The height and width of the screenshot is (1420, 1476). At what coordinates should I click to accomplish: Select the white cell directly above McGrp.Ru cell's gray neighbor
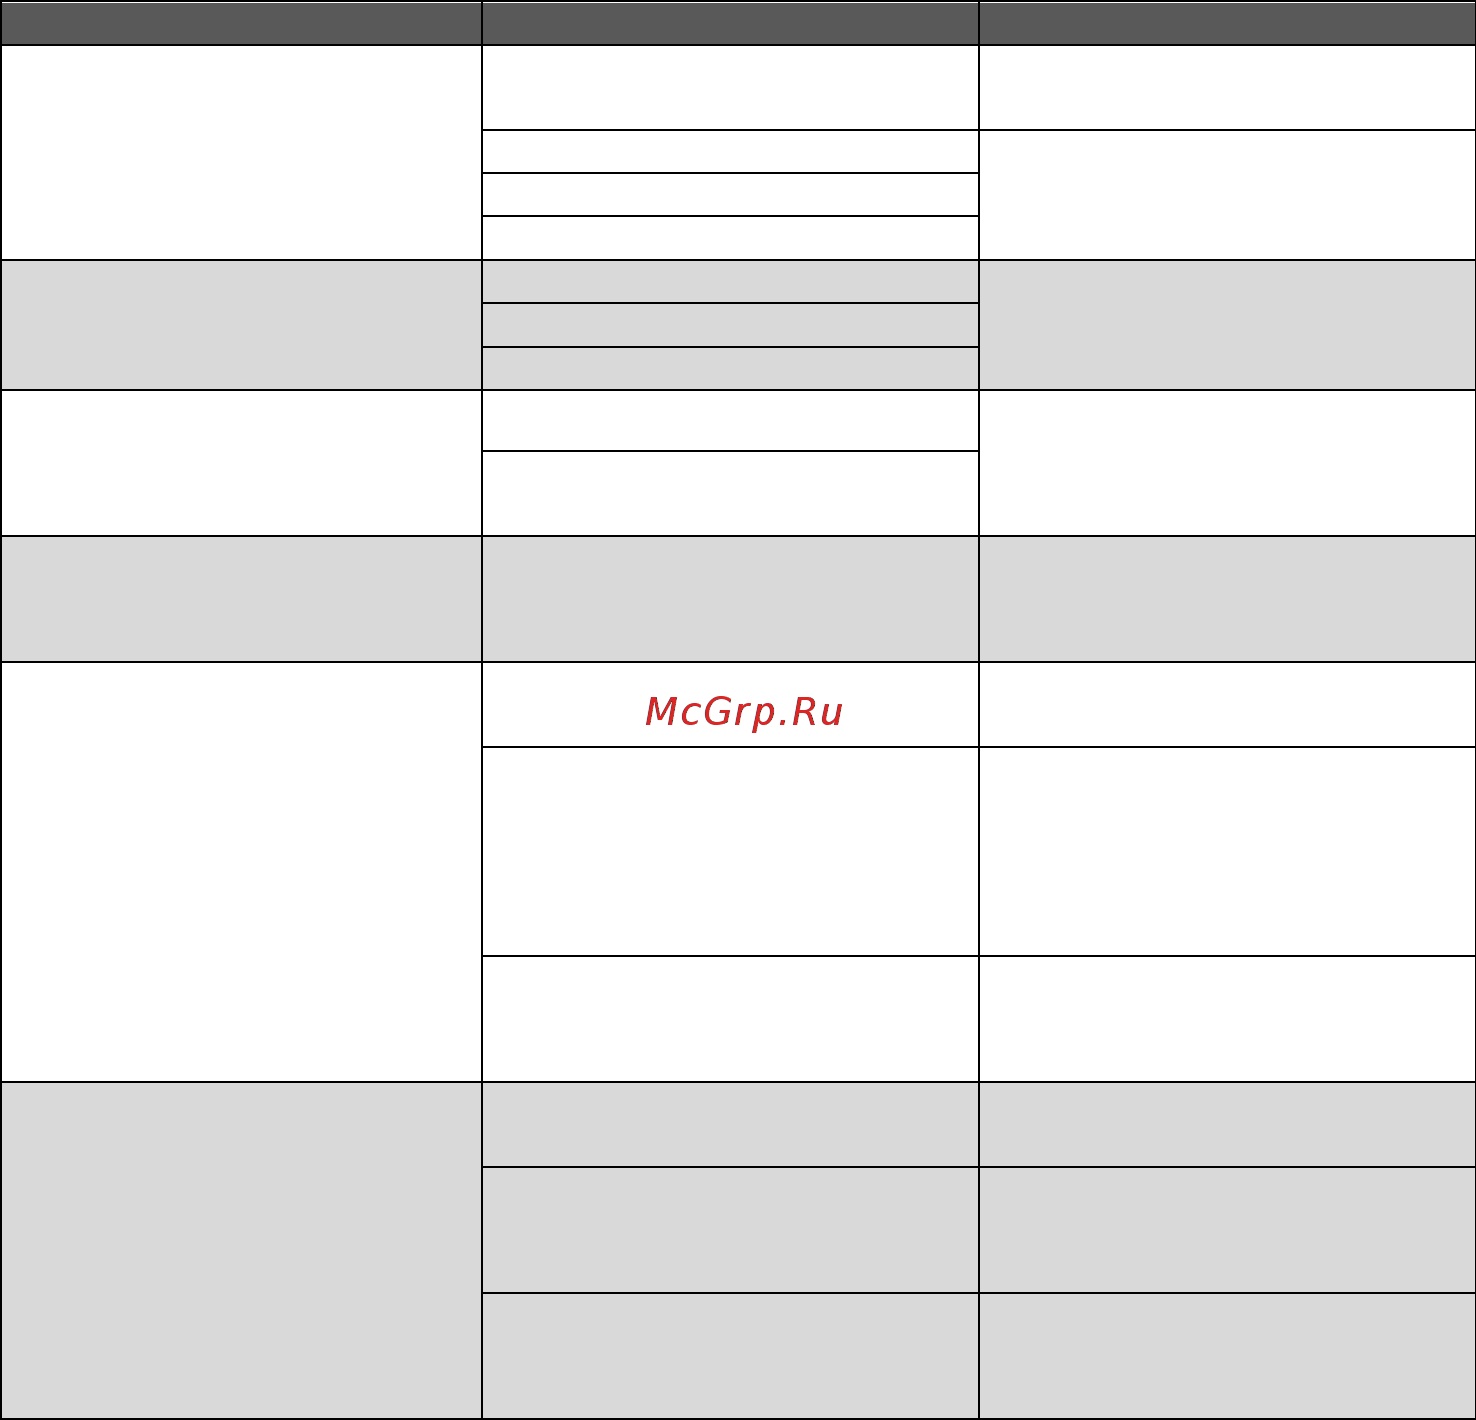[730, 493]
